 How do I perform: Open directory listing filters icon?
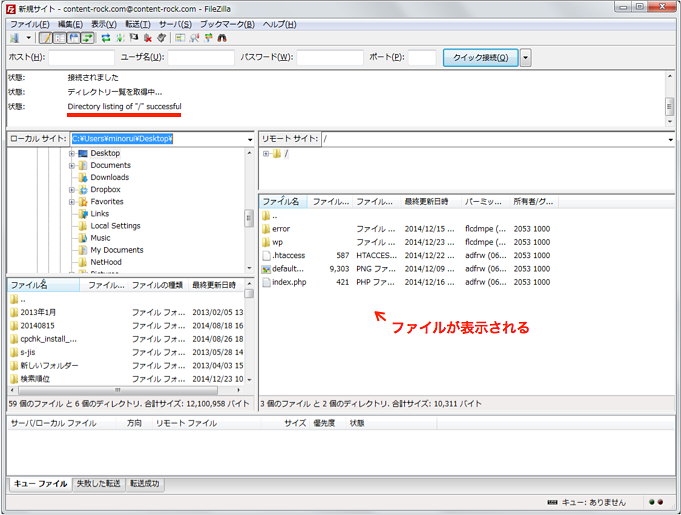(180, 38)
